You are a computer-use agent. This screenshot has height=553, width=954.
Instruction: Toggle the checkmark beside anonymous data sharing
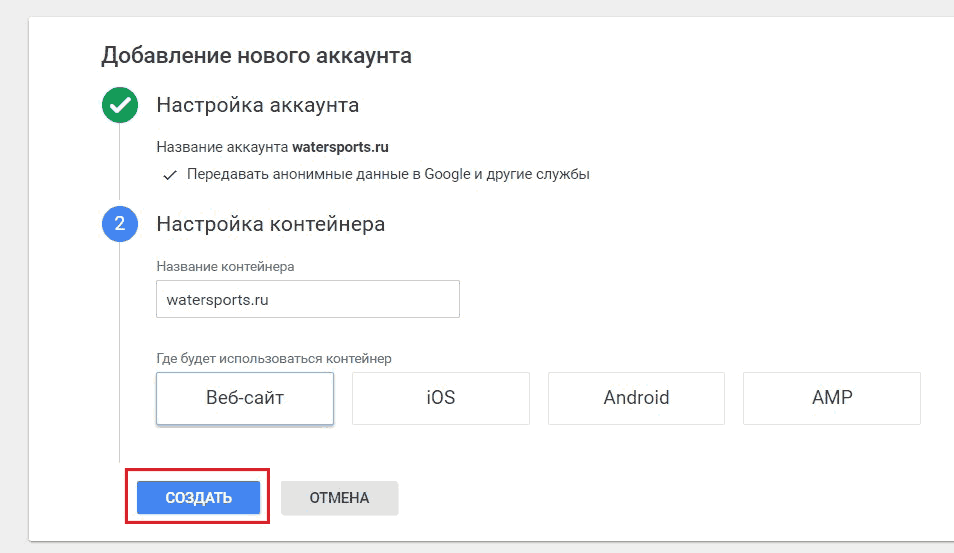click(170, 175)
